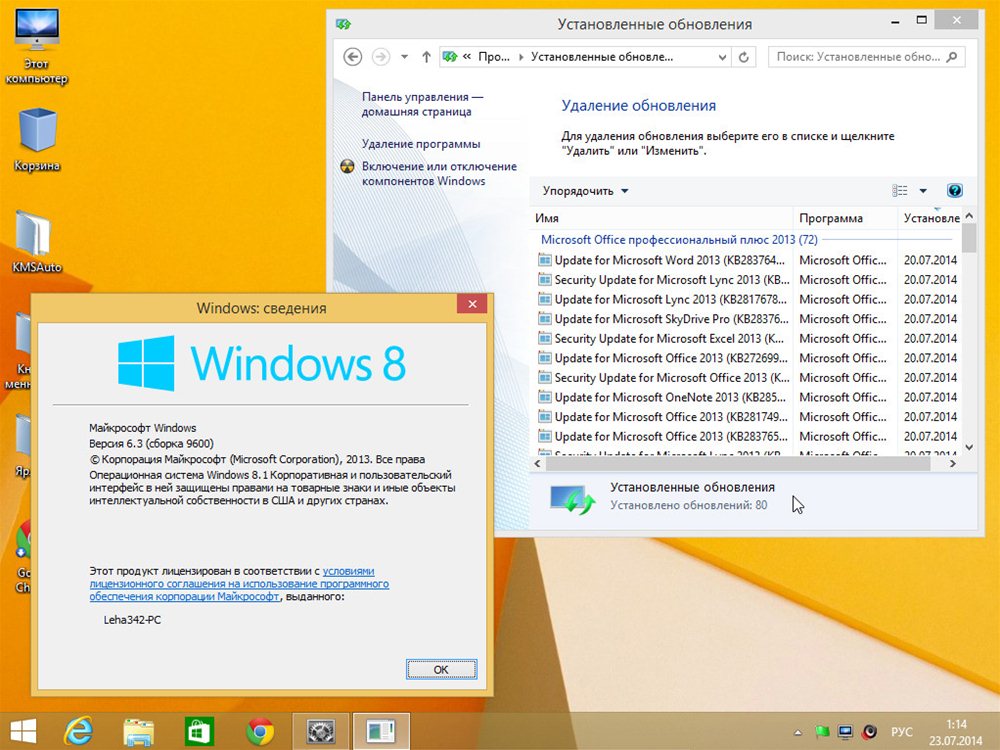This screenshot has height=750, width=1000.
Task: Open Windows Store from the taskbar
Action: (199, 731)
